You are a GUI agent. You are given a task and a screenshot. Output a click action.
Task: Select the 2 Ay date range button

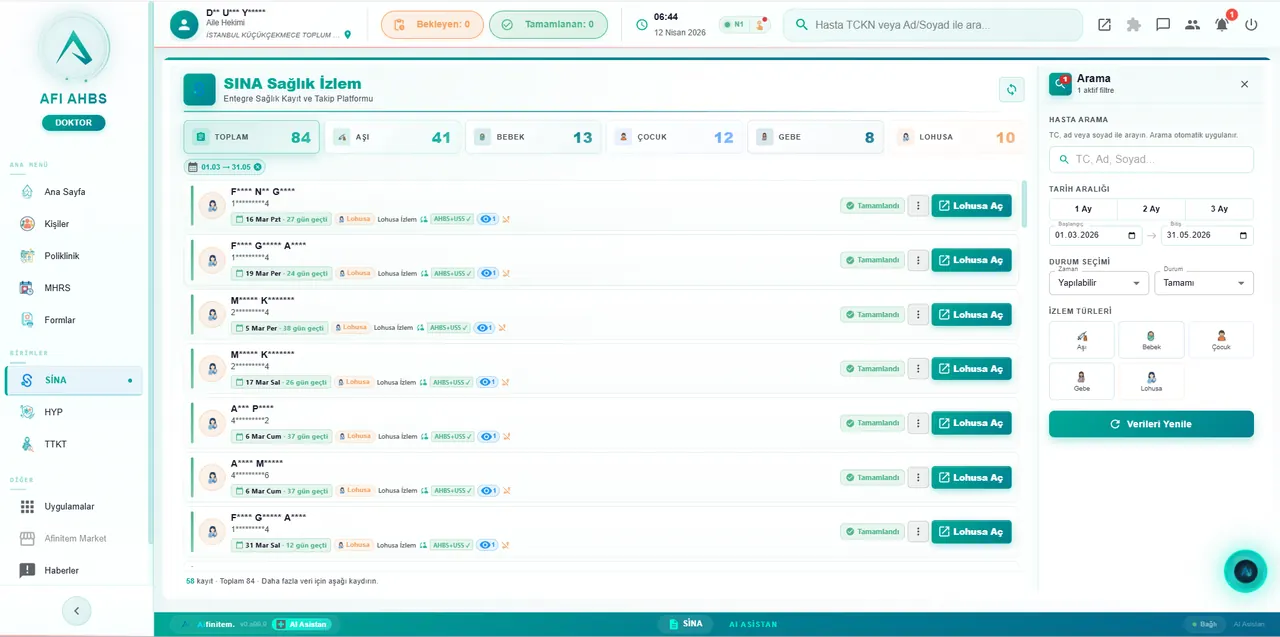click(x=1152, y=209)
